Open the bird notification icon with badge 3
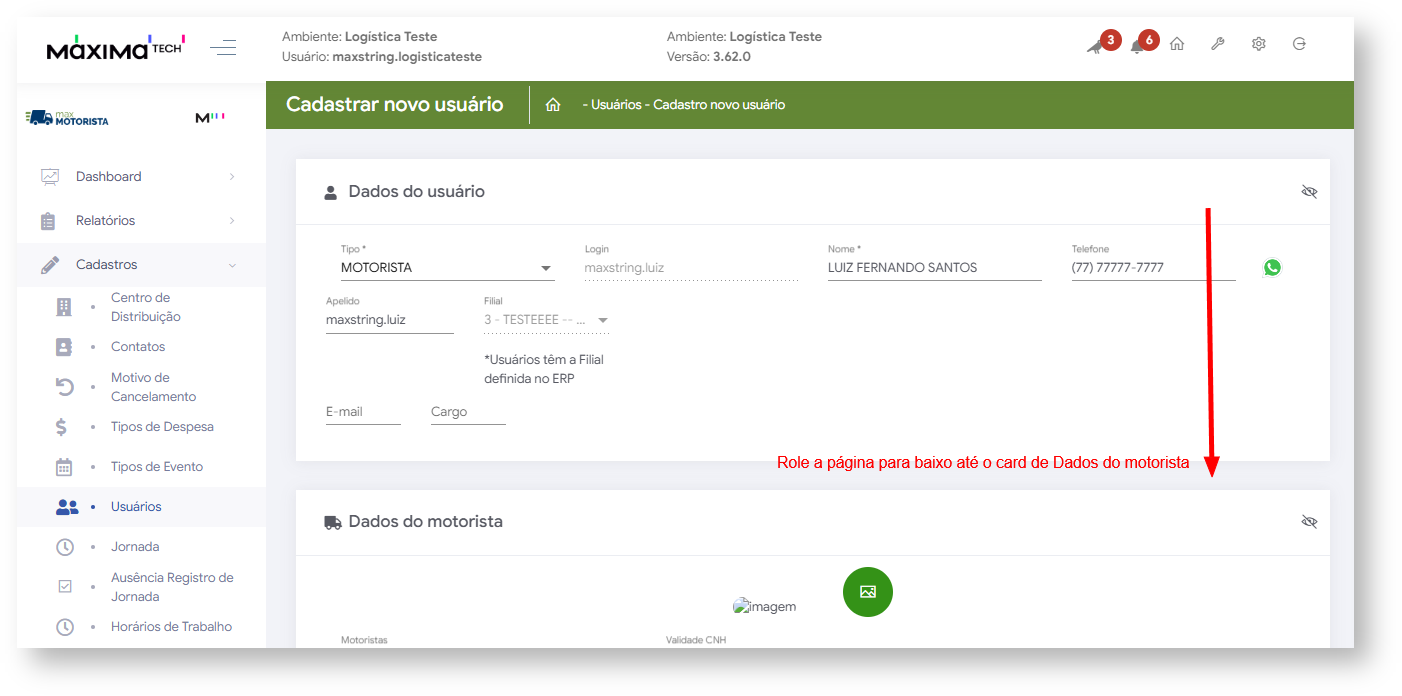Screen dimensions: 1402x696 click(x=1096, y=46)
